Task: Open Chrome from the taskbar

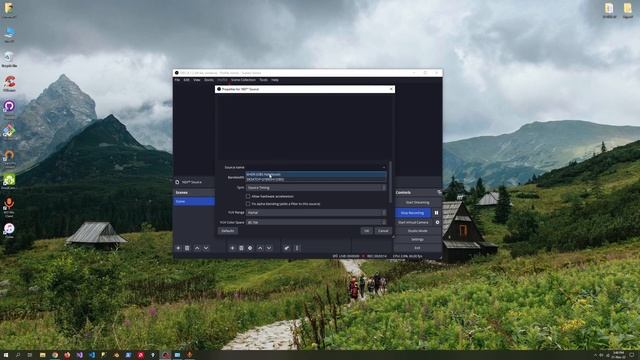Action: (x=55, y=356)
